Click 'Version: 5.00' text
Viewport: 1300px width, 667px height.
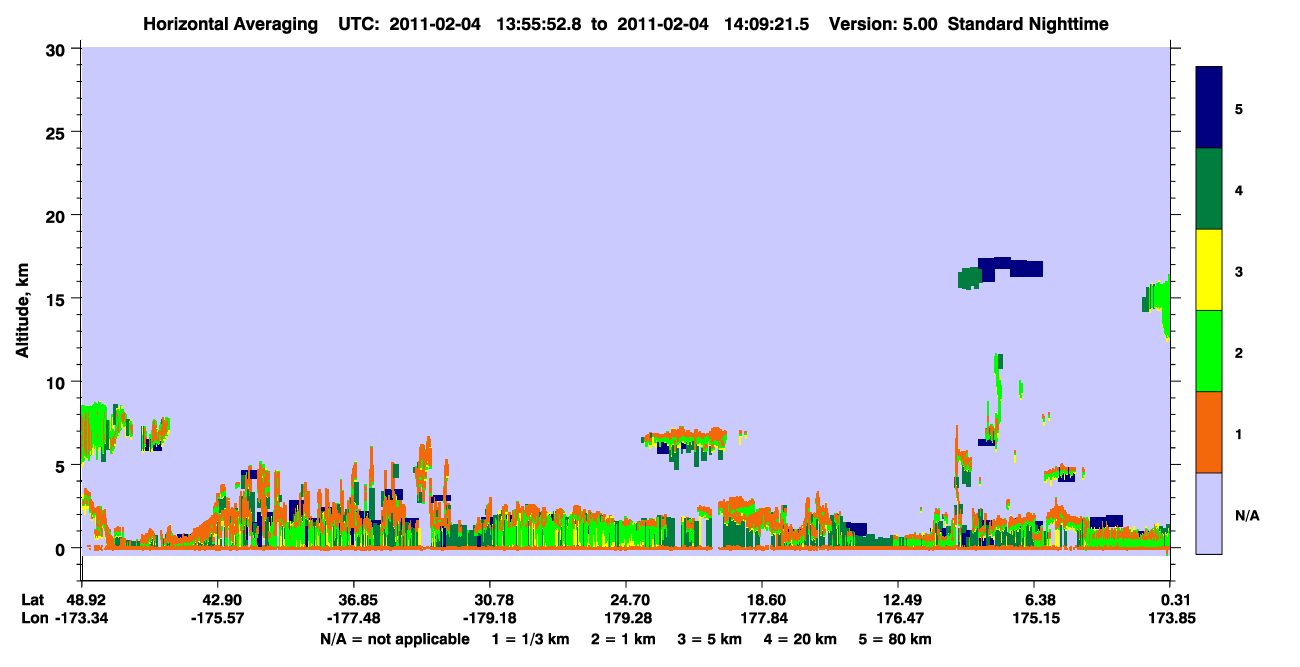click(883, 23)
